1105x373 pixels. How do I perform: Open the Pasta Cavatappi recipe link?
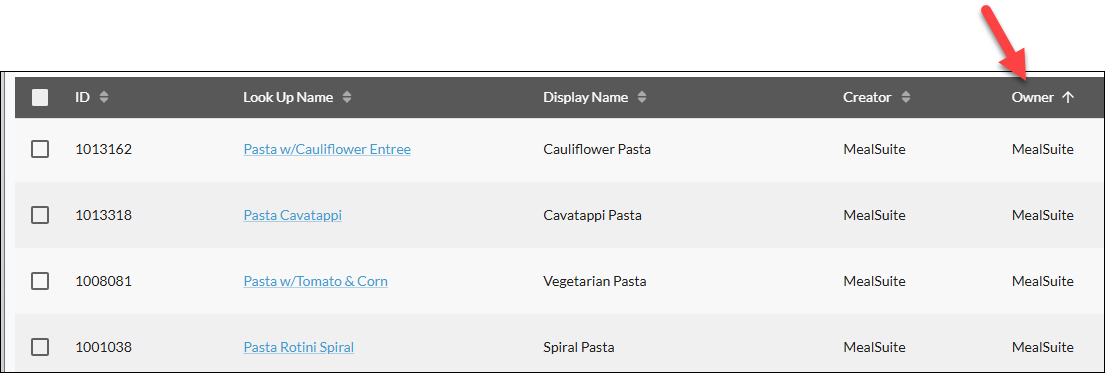point(292,215)
